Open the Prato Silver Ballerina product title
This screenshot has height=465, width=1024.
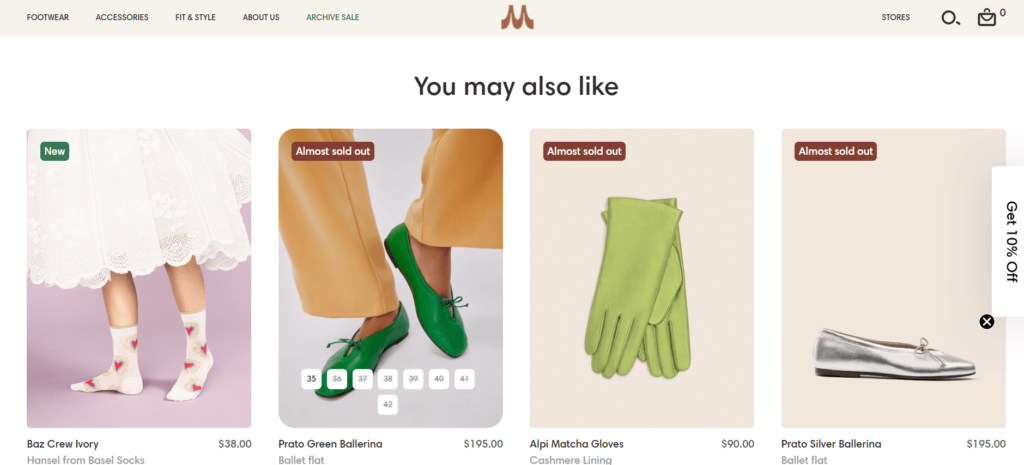tap(831, 444)
